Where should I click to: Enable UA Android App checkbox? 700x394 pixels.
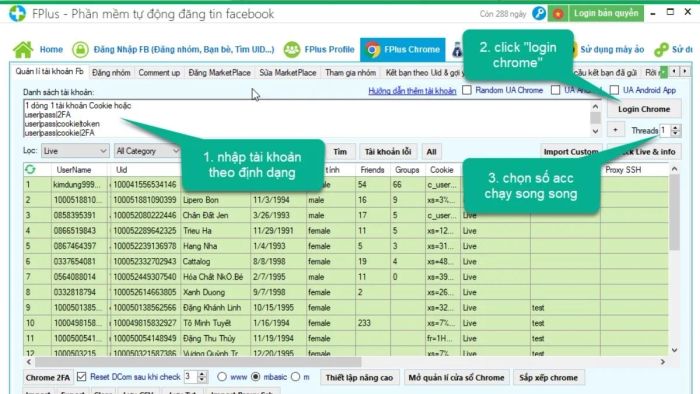tap(614, 90)
